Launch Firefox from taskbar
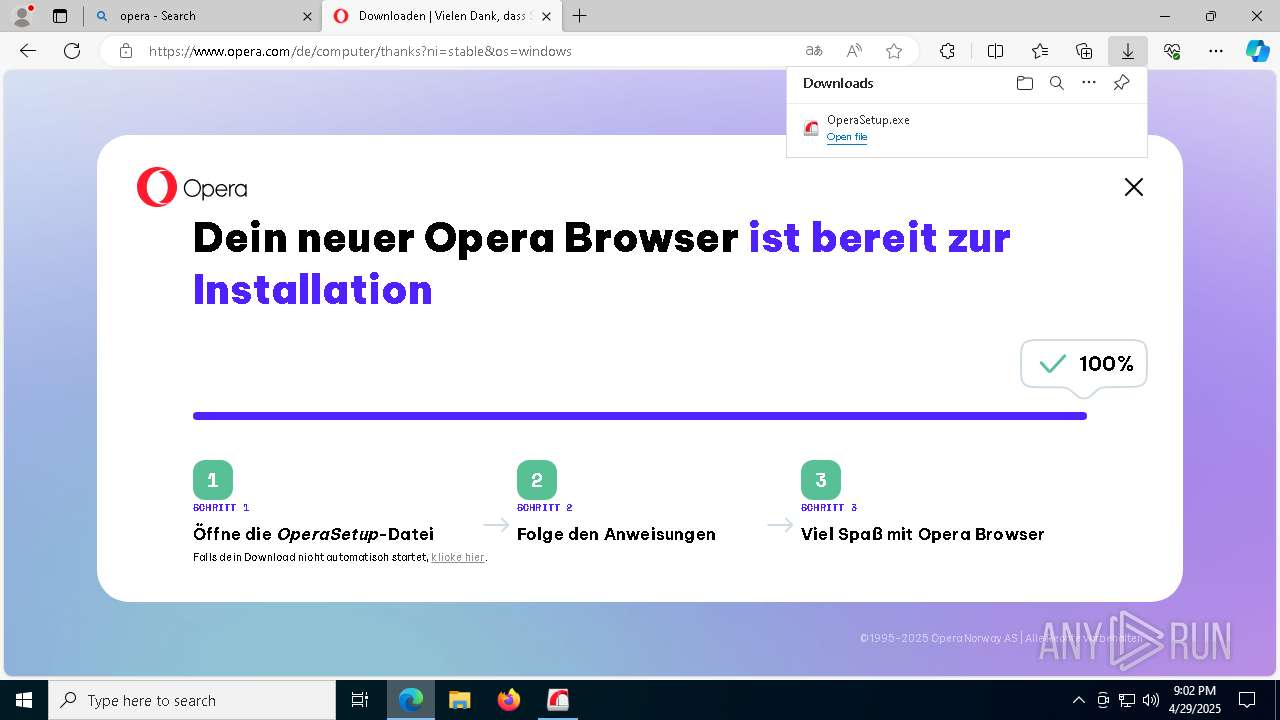Viewport: 1280px width, 720px height. coord(509,700)
